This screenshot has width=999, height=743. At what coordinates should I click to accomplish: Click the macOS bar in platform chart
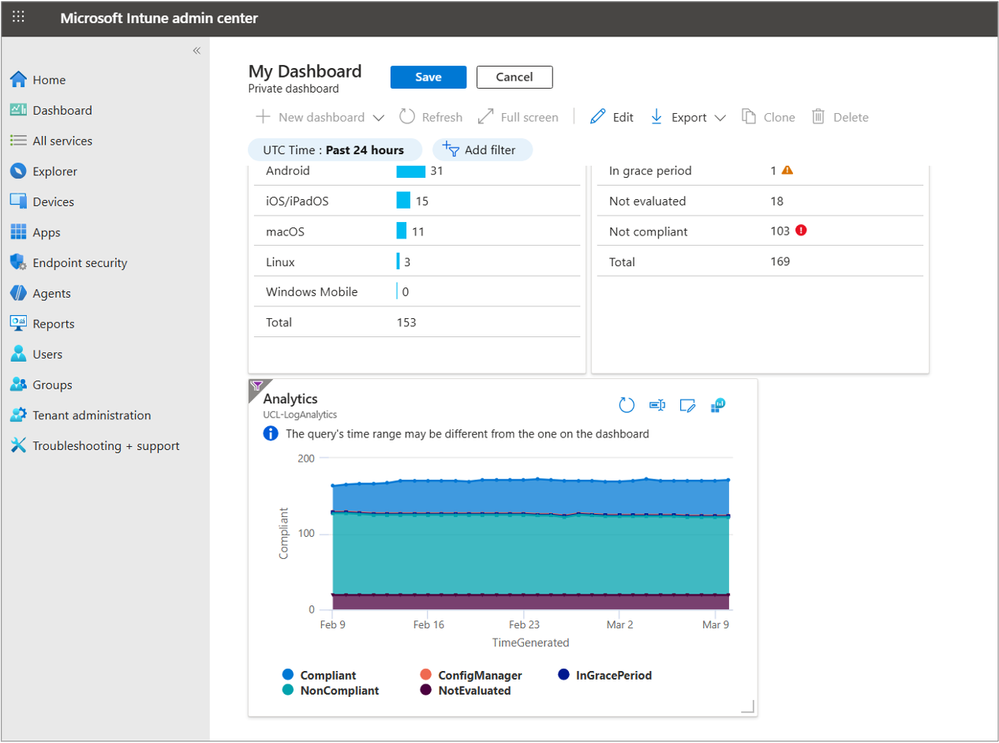click(x=401, y=231)
